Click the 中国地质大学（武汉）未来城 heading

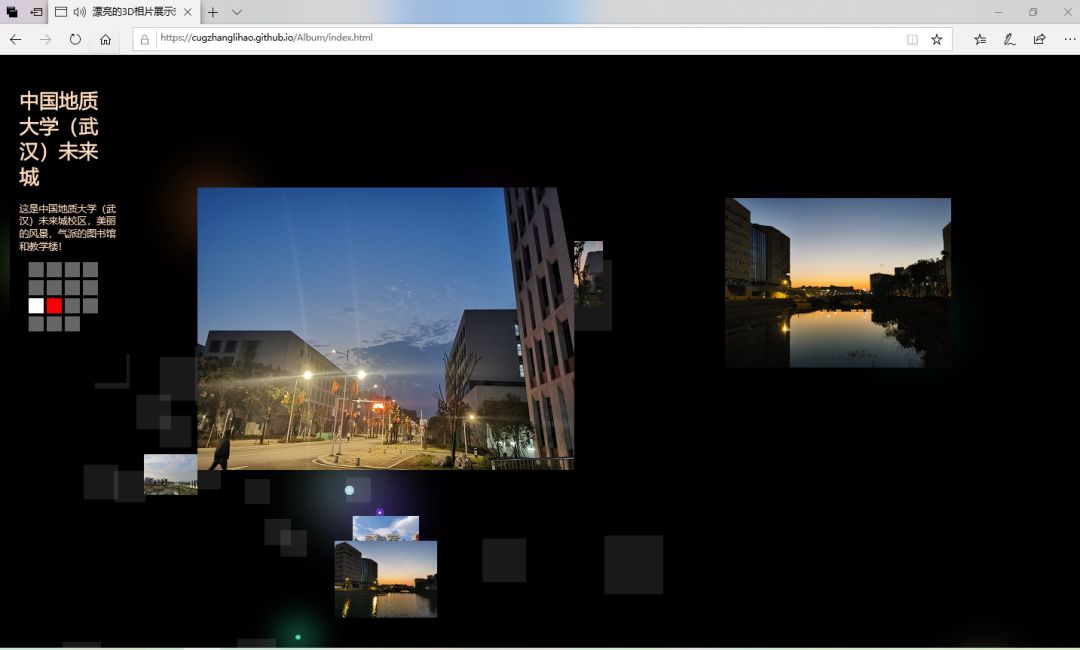(x=59, y=139)
